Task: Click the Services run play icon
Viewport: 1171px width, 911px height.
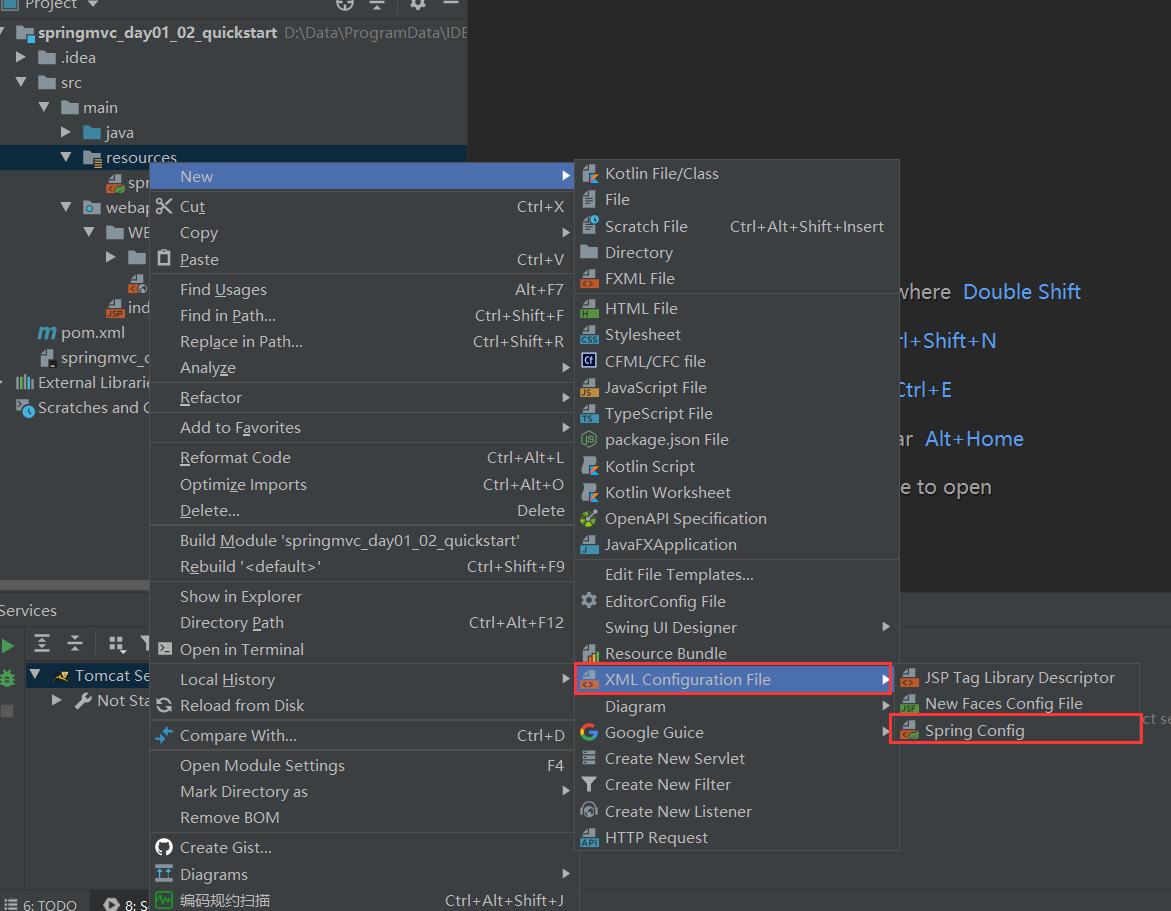Action: pyautogui.click(x=7, y=646)
